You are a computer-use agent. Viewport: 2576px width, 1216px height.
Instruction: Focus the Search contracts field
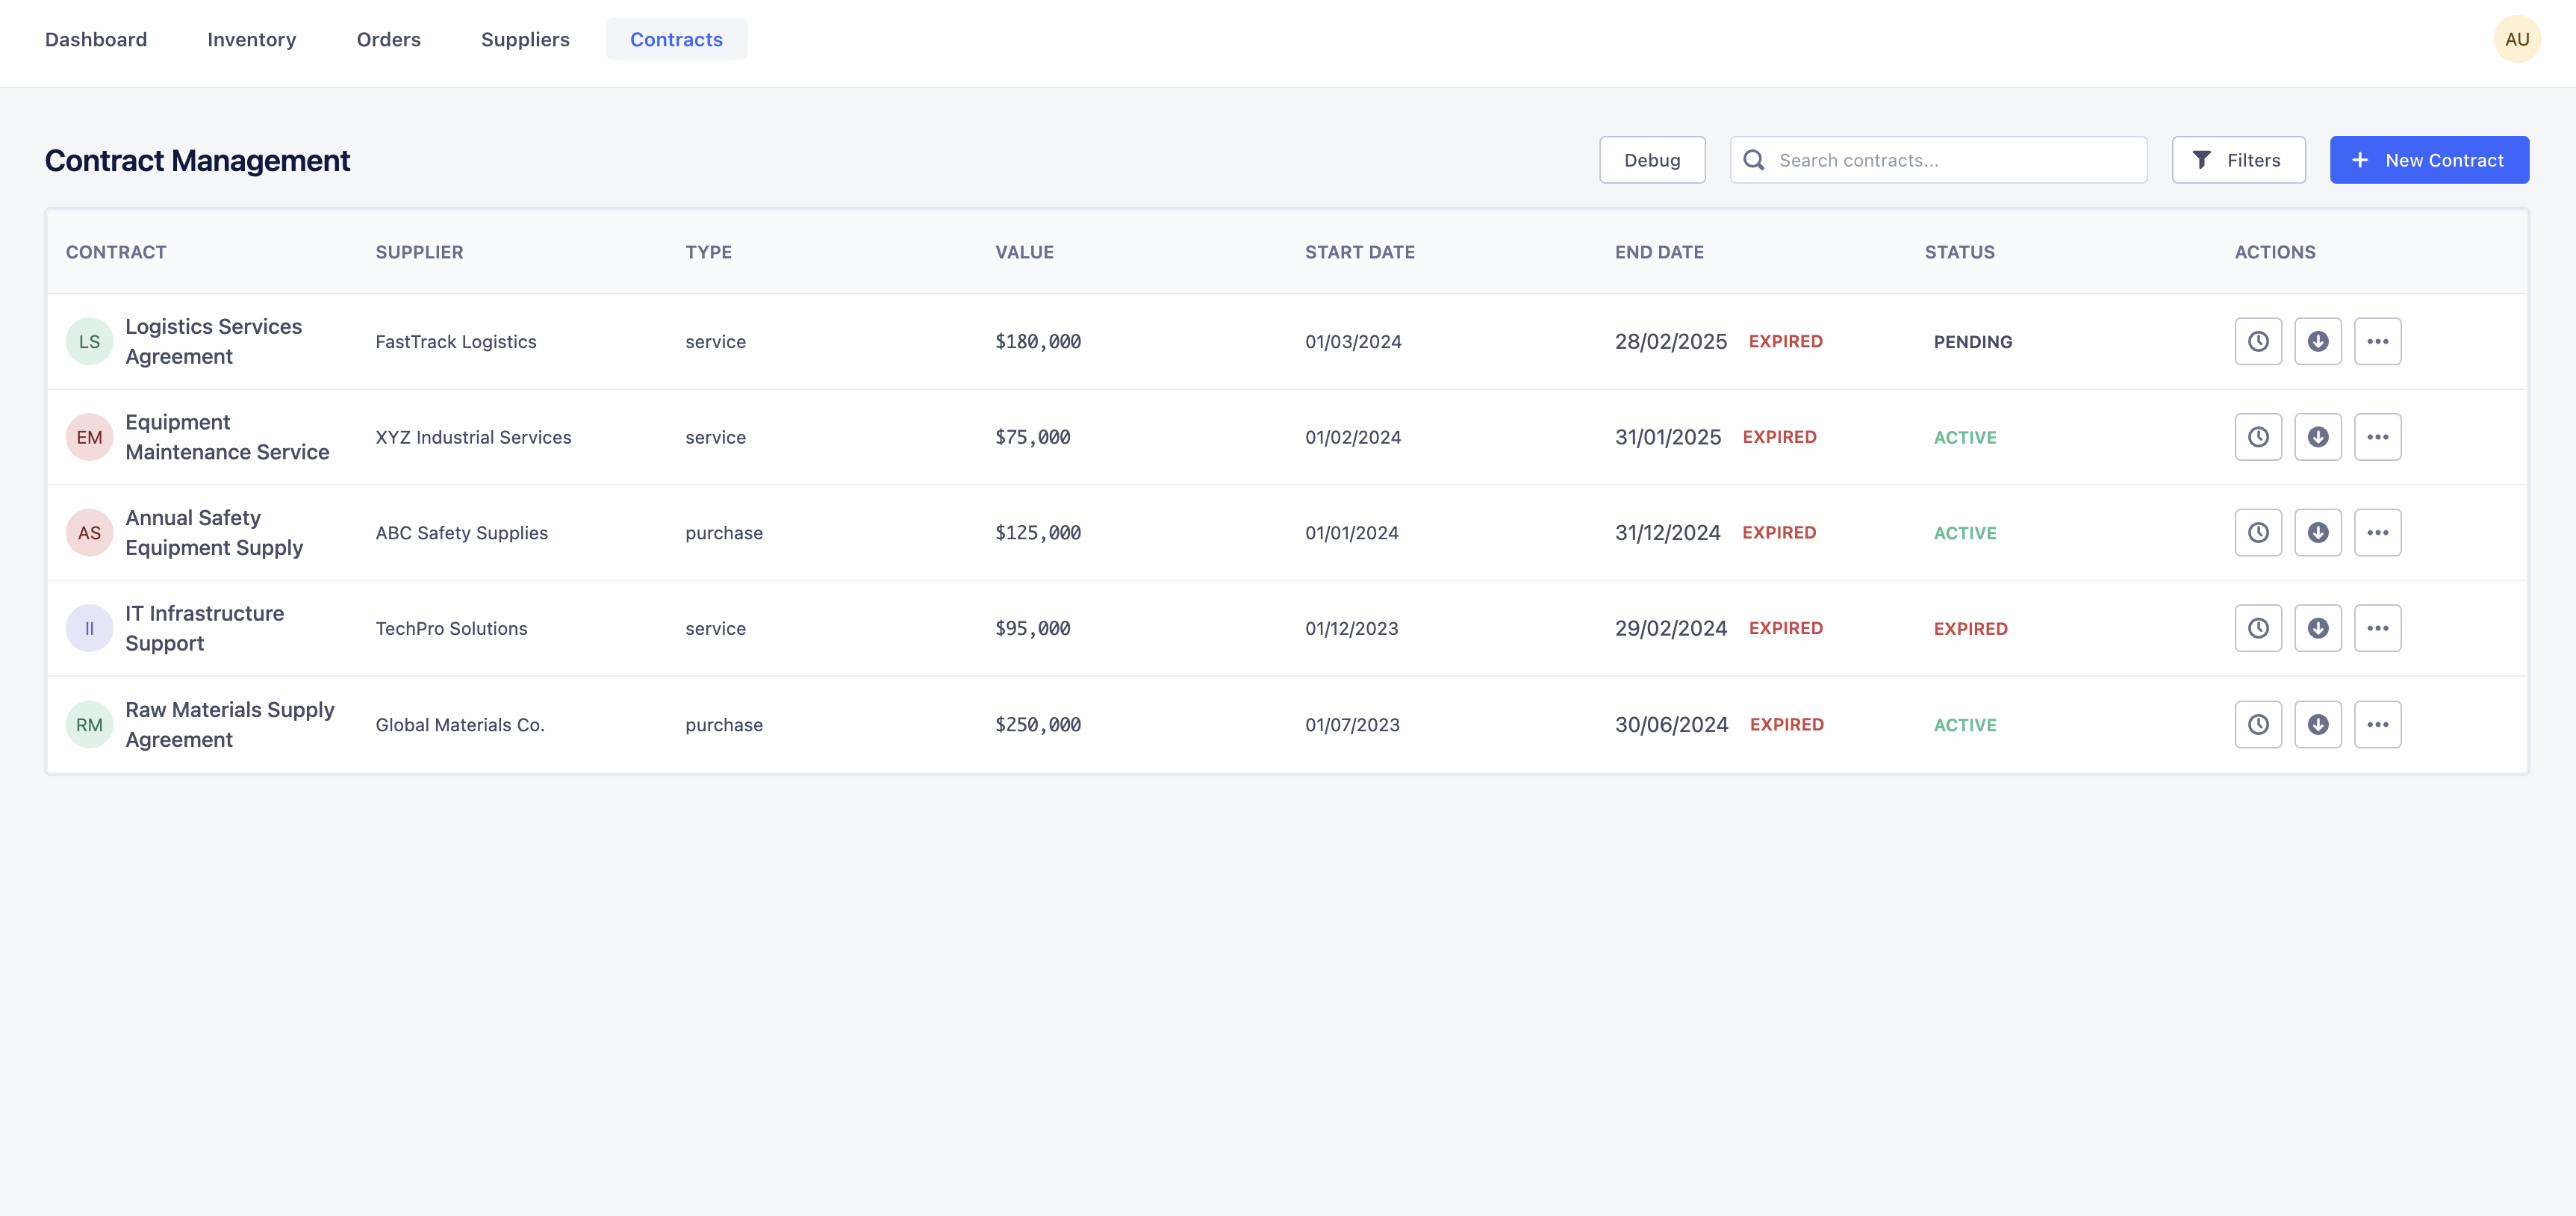click(x=1955, y=160)
